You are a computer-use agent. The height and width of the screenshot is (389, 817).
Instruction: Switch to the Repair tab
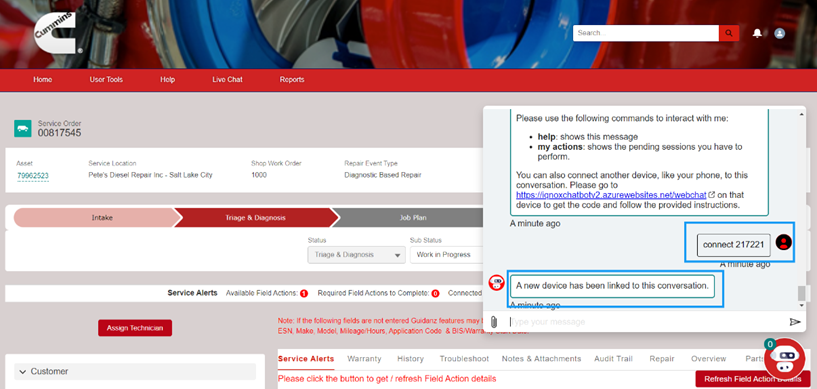662,359
